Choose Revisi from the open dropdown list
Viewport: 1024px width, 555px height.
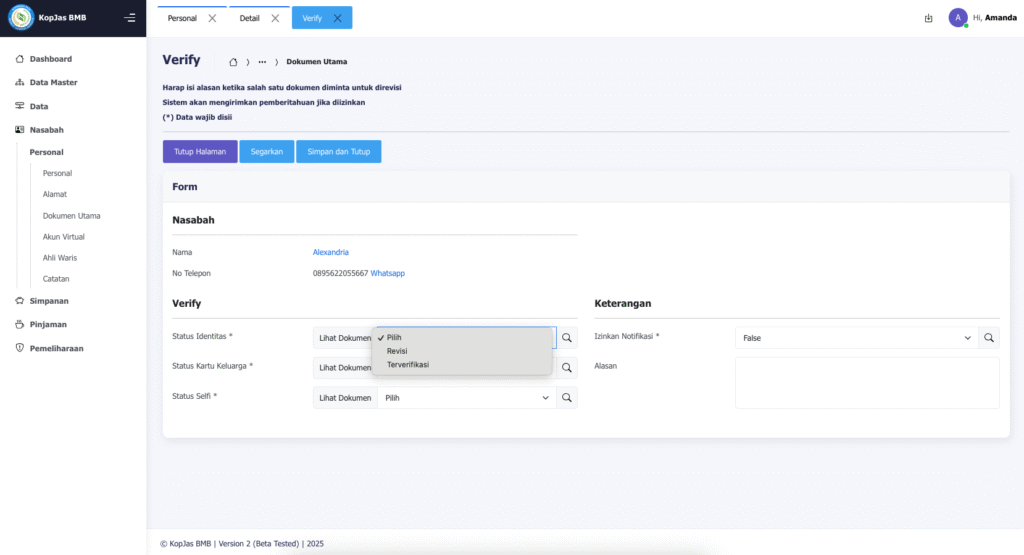[x=397, y=351]
